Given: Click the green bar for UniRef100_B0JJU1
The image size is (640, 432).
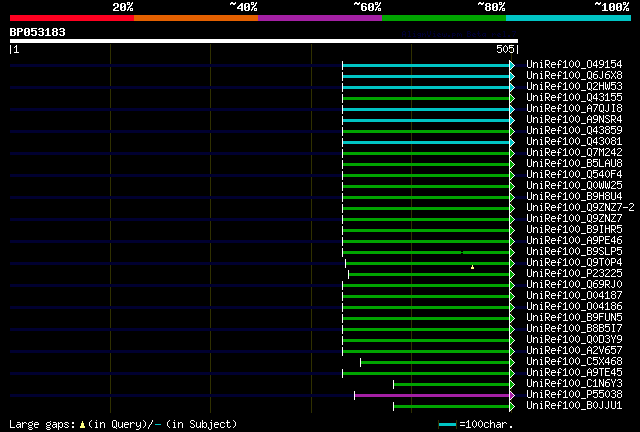Looking at the screenshot, I should (x=451, y=407).
